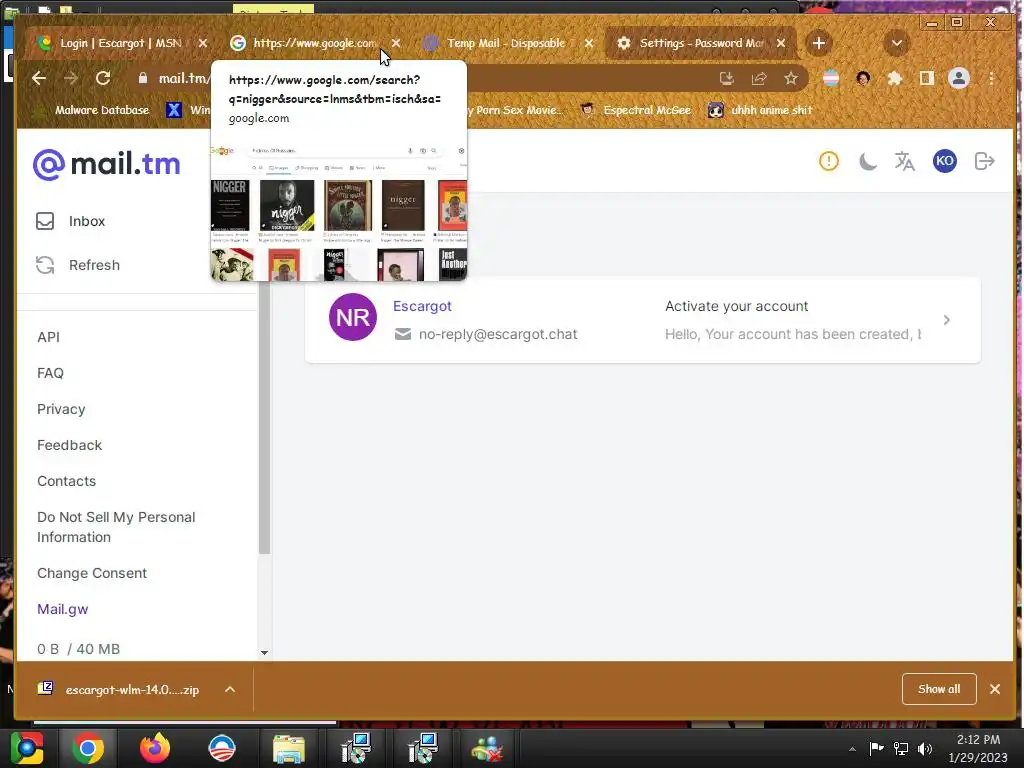The width and height of the screenshot is (1024, 768).
Task: Open the Messenger taskbar icon
Action: tap(487, 748)
